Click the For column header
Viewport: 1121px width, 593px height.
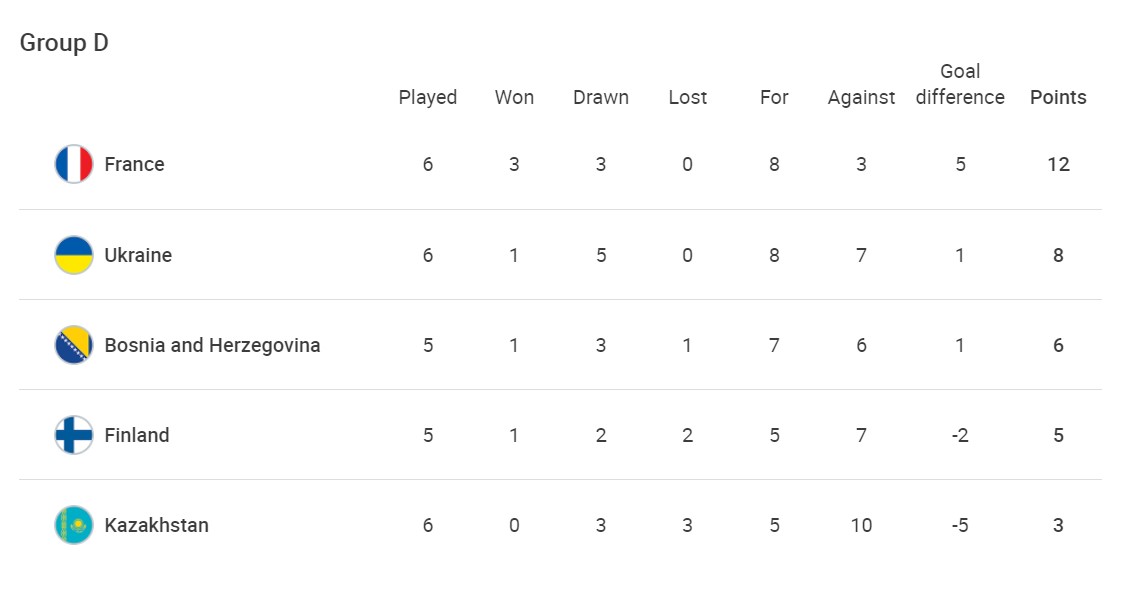[x=774, y=97]
